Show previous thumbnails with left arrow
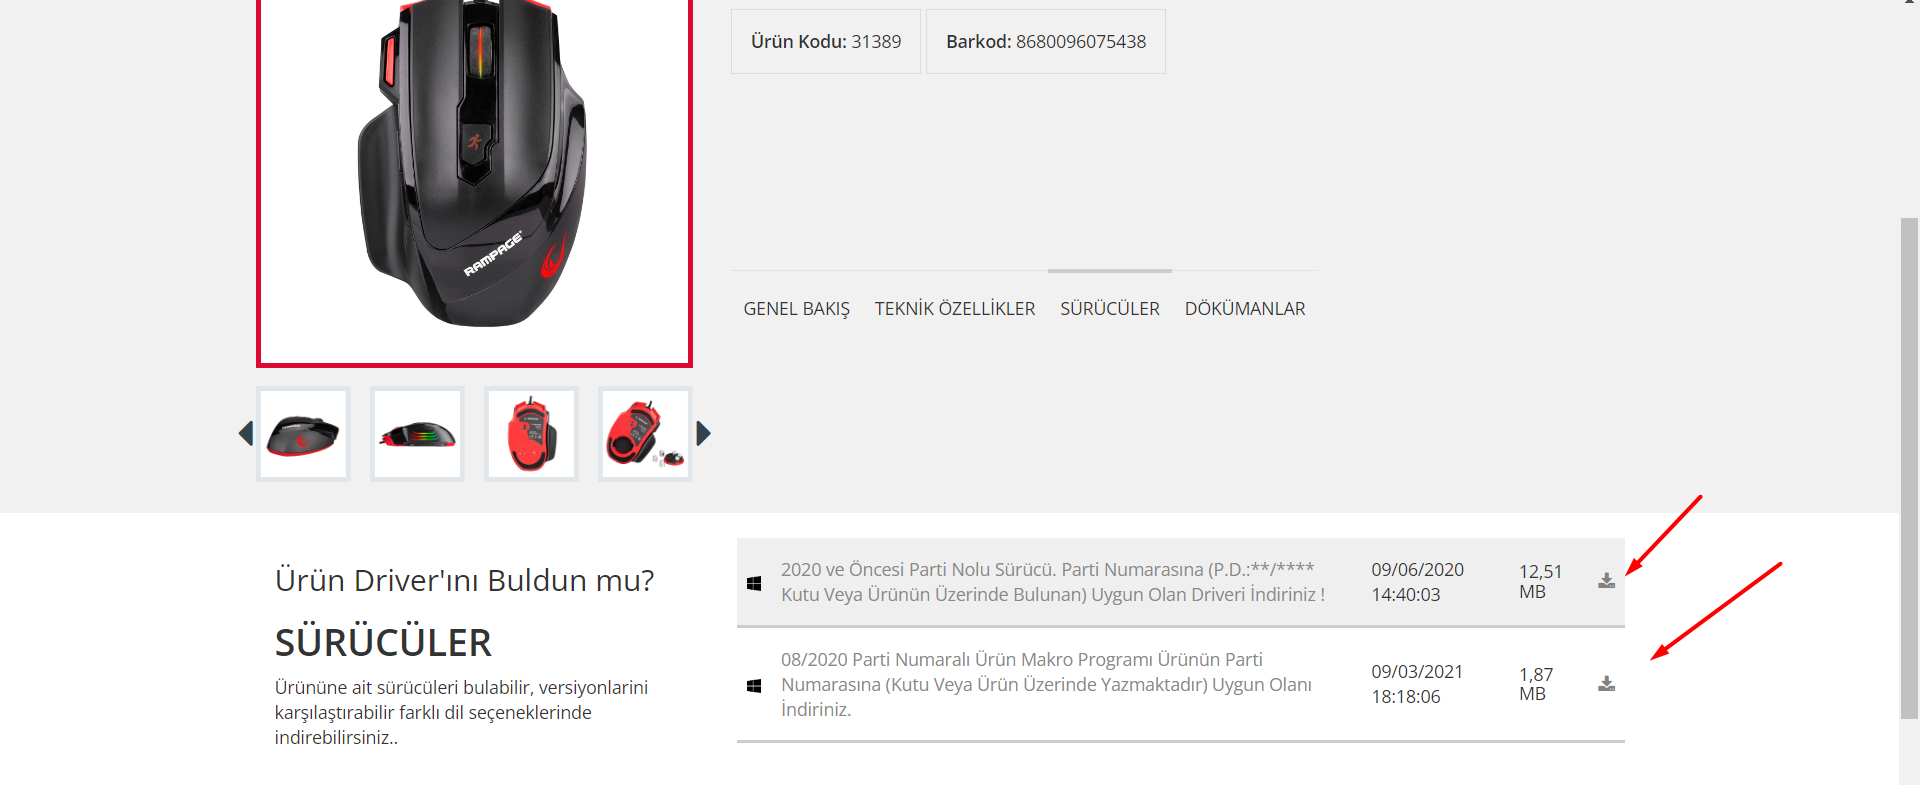The width and height of the screenshot is (1920, 785). coord(246,433)
